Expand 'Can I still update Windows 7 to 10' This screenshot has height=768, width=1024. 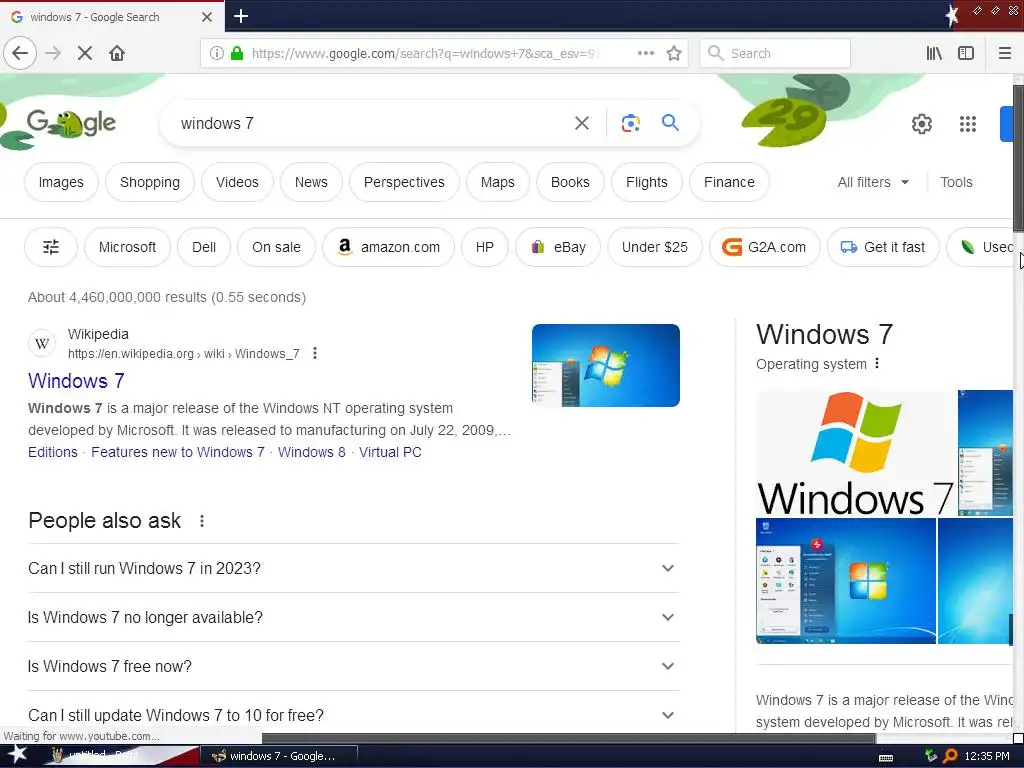coord(354,715)
